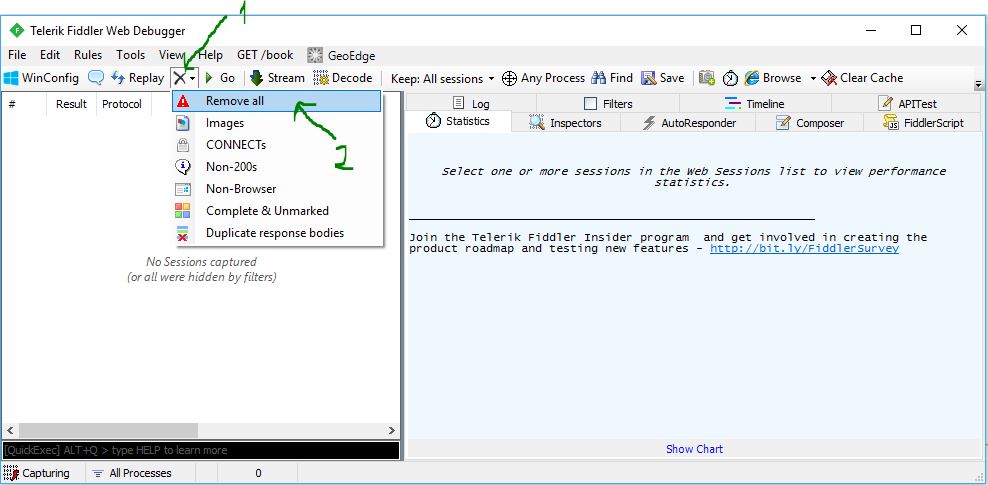Screen dimensions: 988x485
Task: Switch to the Timeline tab
Action: (x=755, y=104)
